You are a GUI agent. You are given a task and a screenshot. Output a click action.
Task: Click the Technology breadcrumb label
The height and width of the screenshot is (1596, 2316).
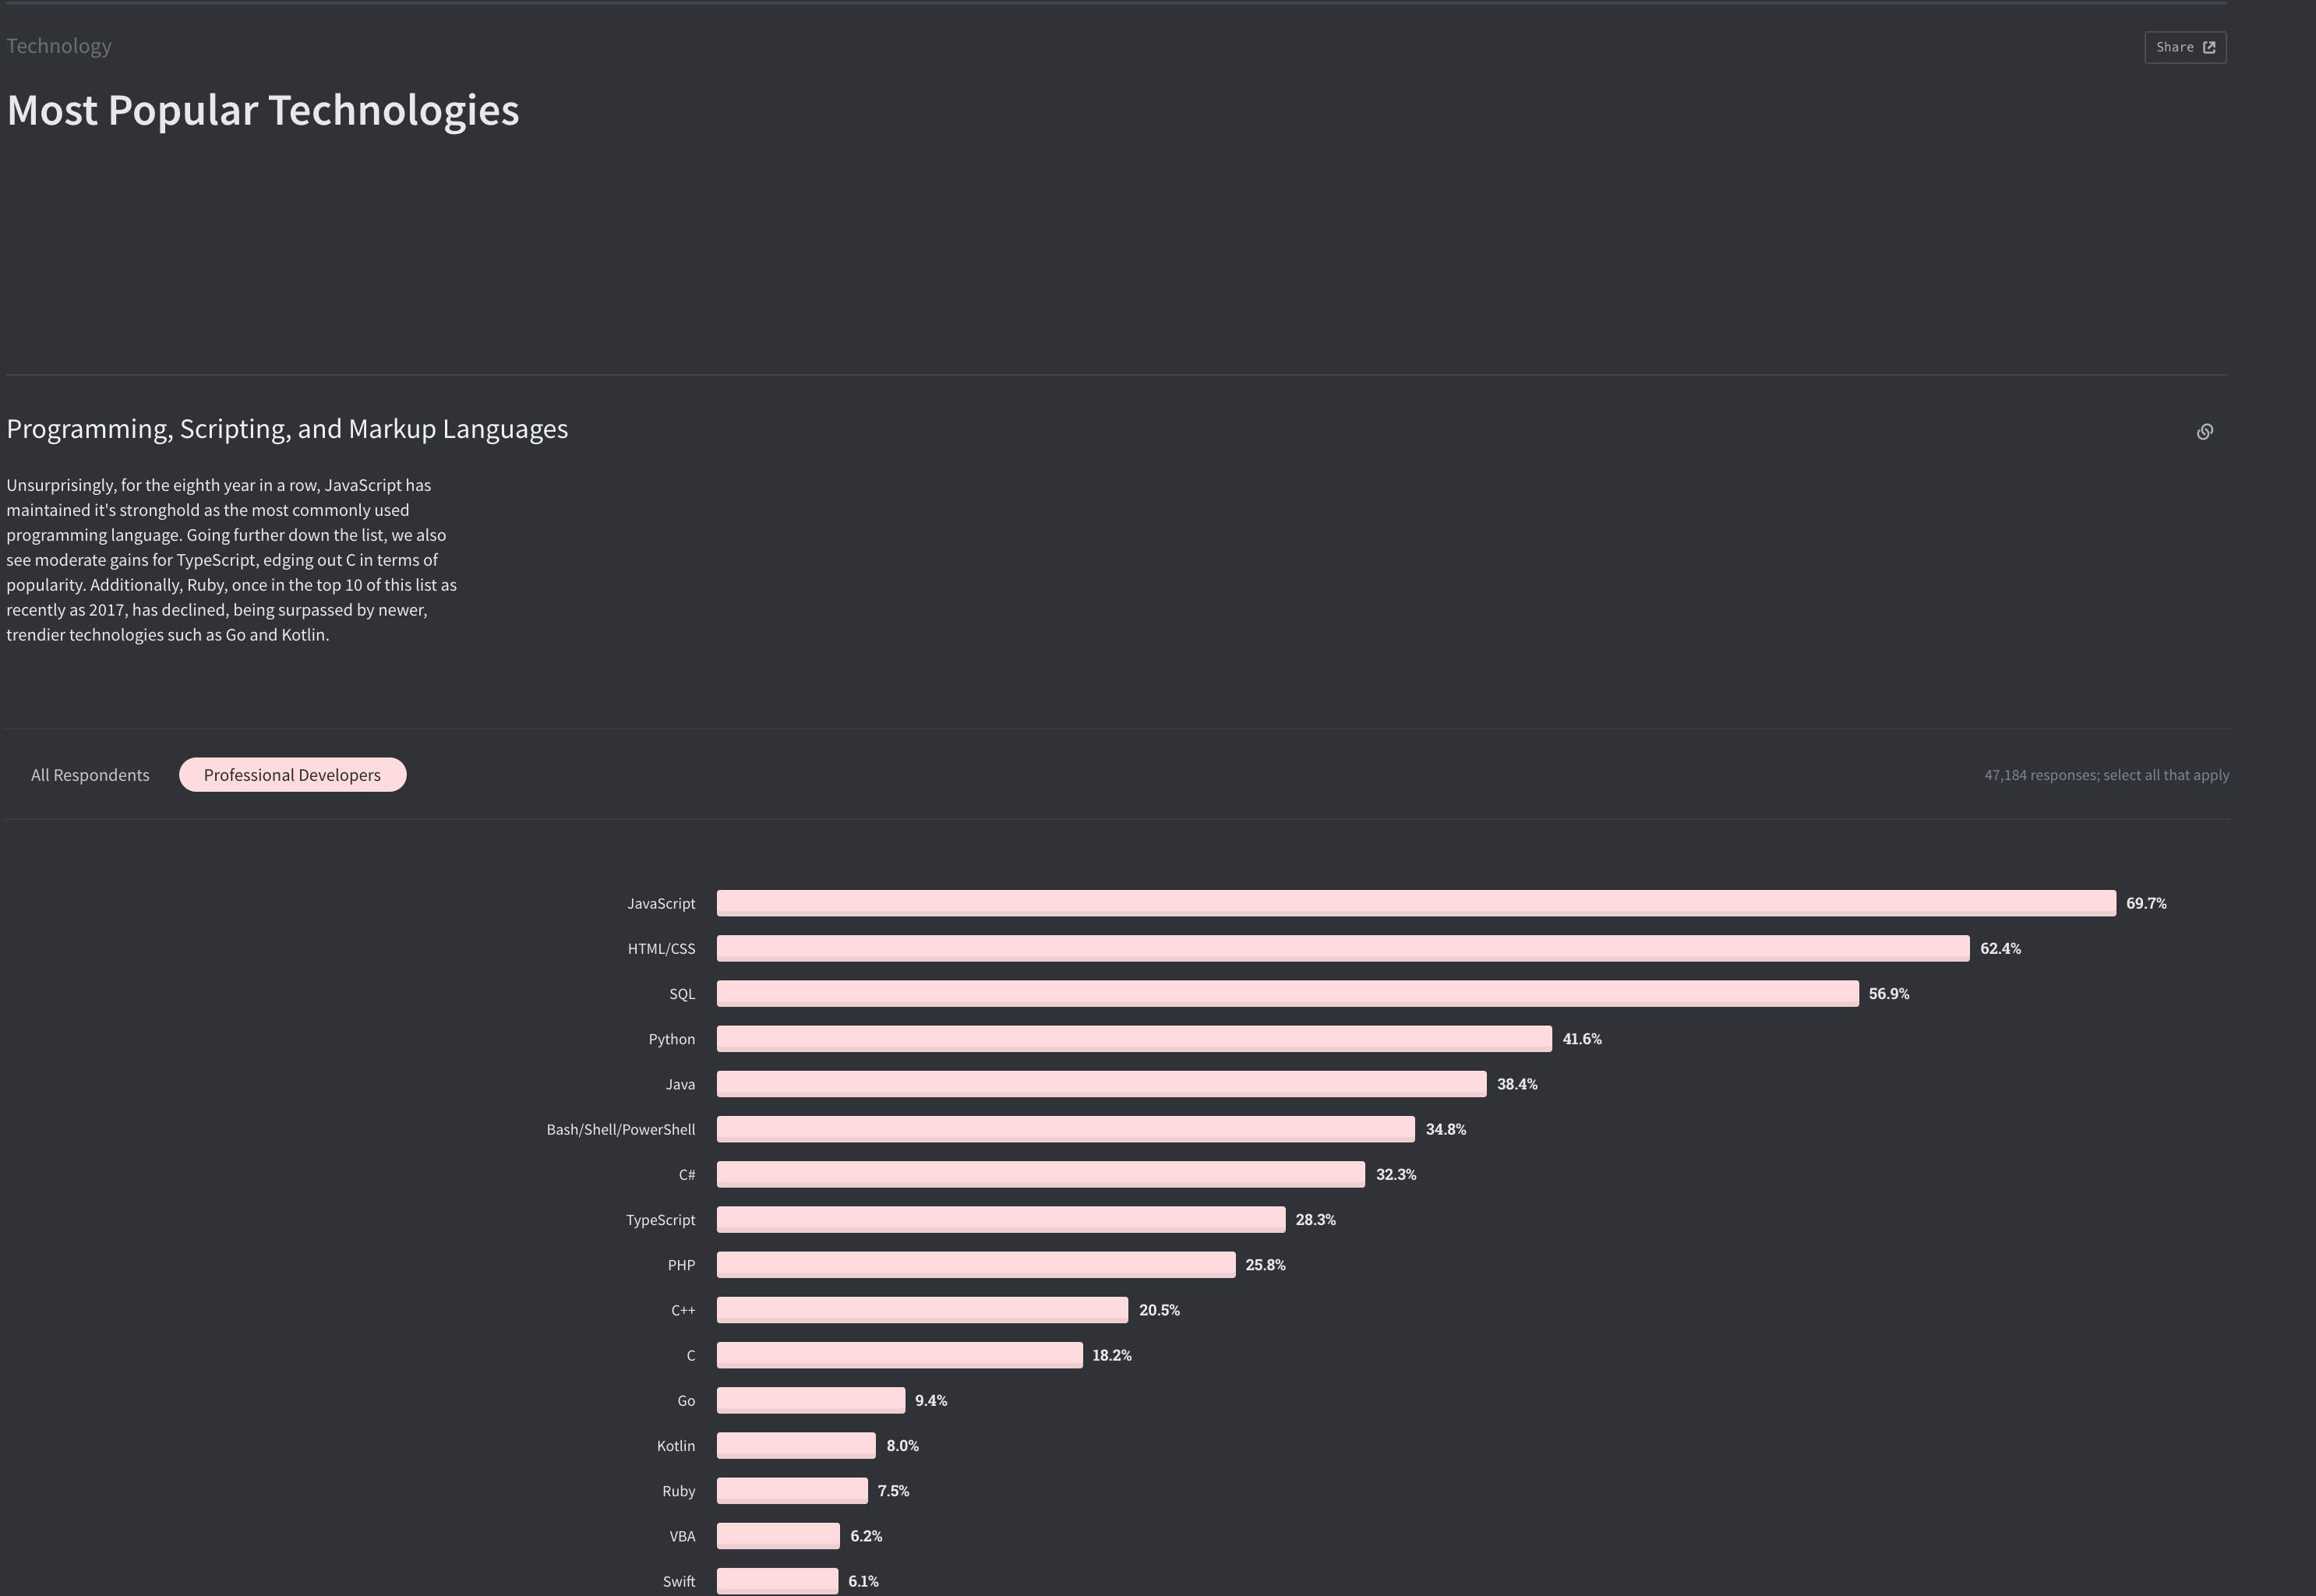(x=59, y=46)
